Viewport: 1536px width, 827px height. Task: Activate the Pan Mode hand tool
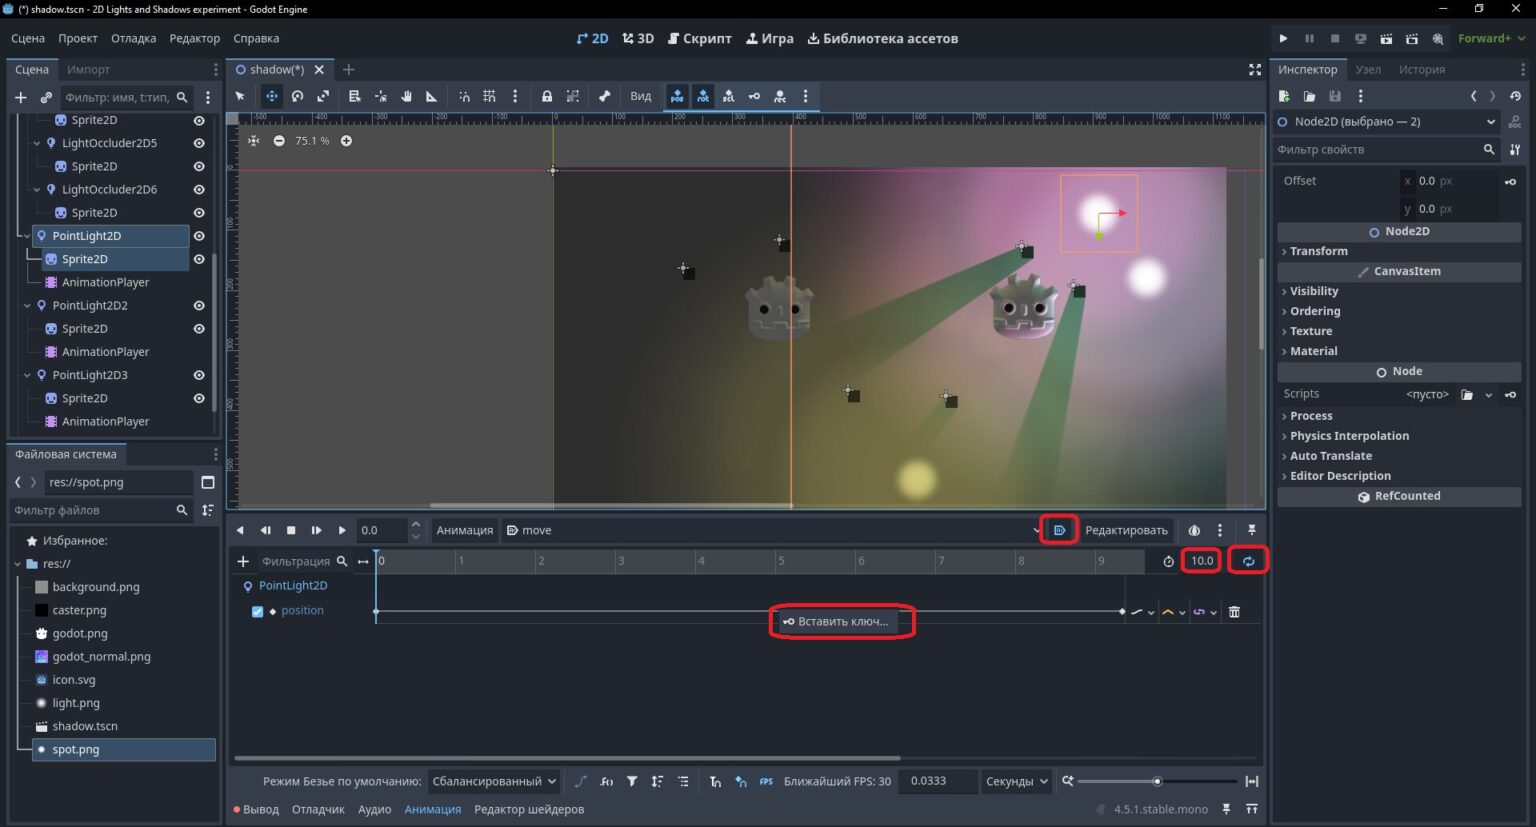pyautogui.click(x=407, y=96)
